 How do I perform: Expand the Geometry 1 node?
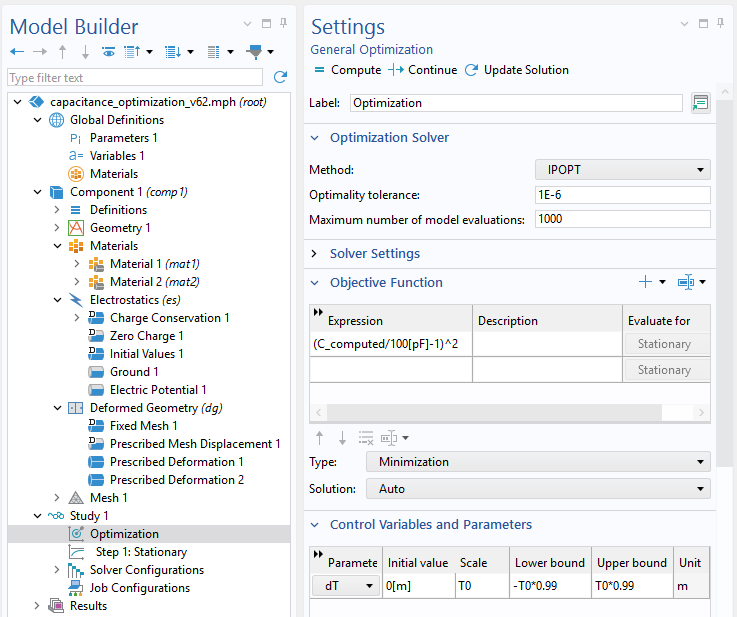(x=57, y=228)
